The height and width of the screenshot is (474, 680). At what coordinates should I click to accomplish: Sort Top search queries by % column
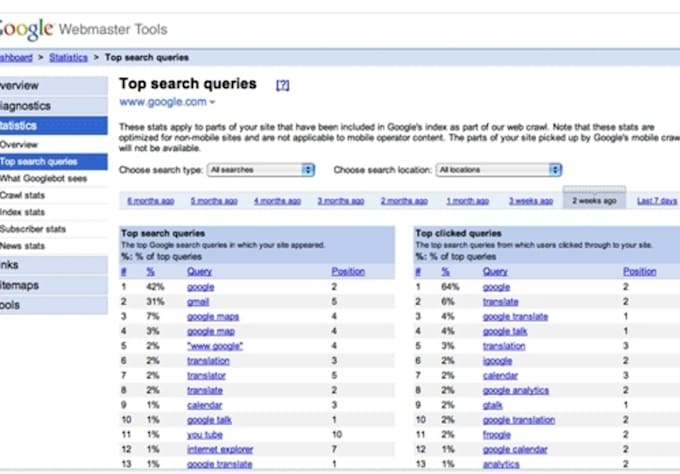(150, 271)
